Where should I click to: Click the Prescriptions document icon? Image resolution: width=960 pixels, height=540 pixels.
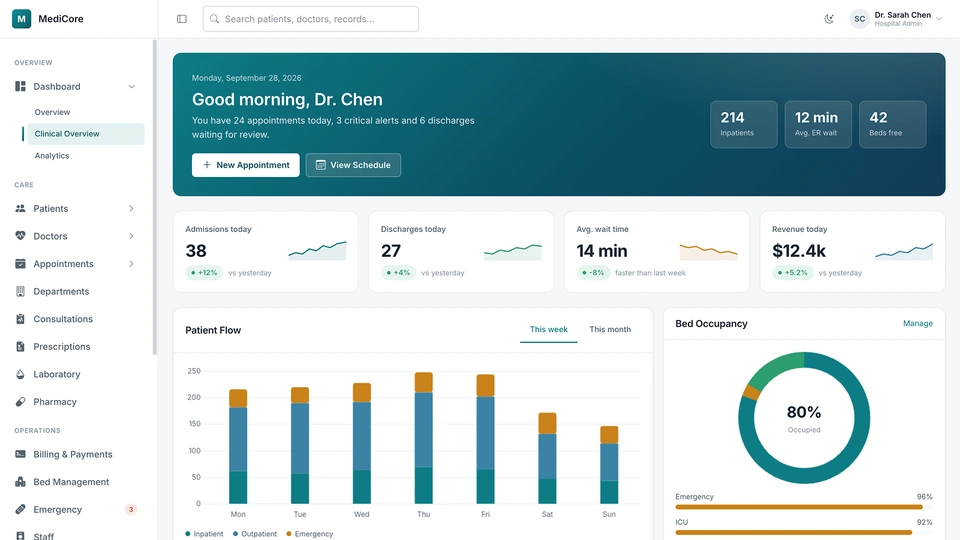20,347
